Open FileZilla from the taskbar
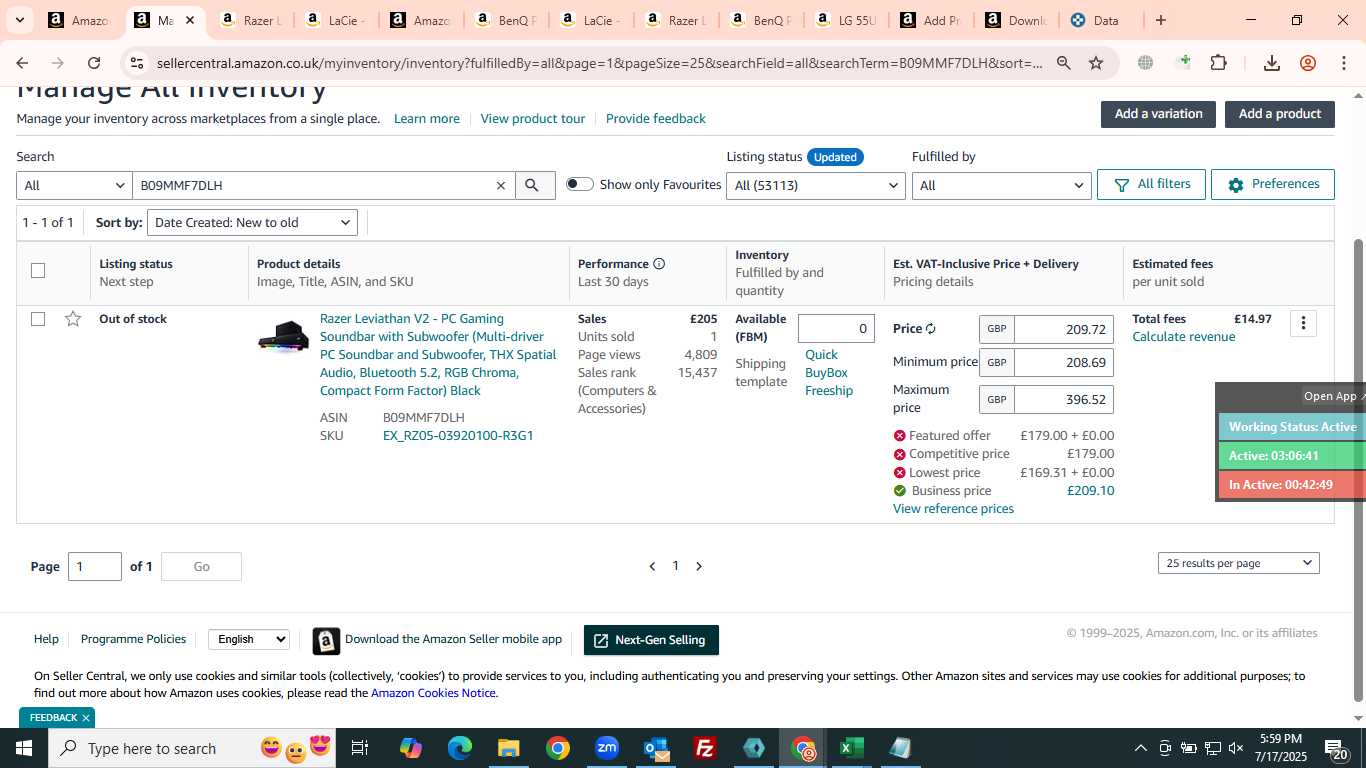 coord(705,748)
